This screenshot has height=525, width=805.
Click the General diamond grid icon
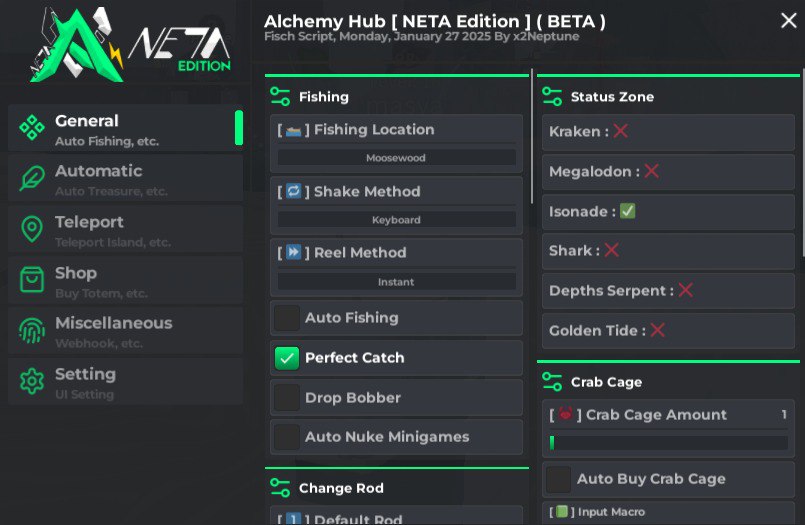(32, 128)
